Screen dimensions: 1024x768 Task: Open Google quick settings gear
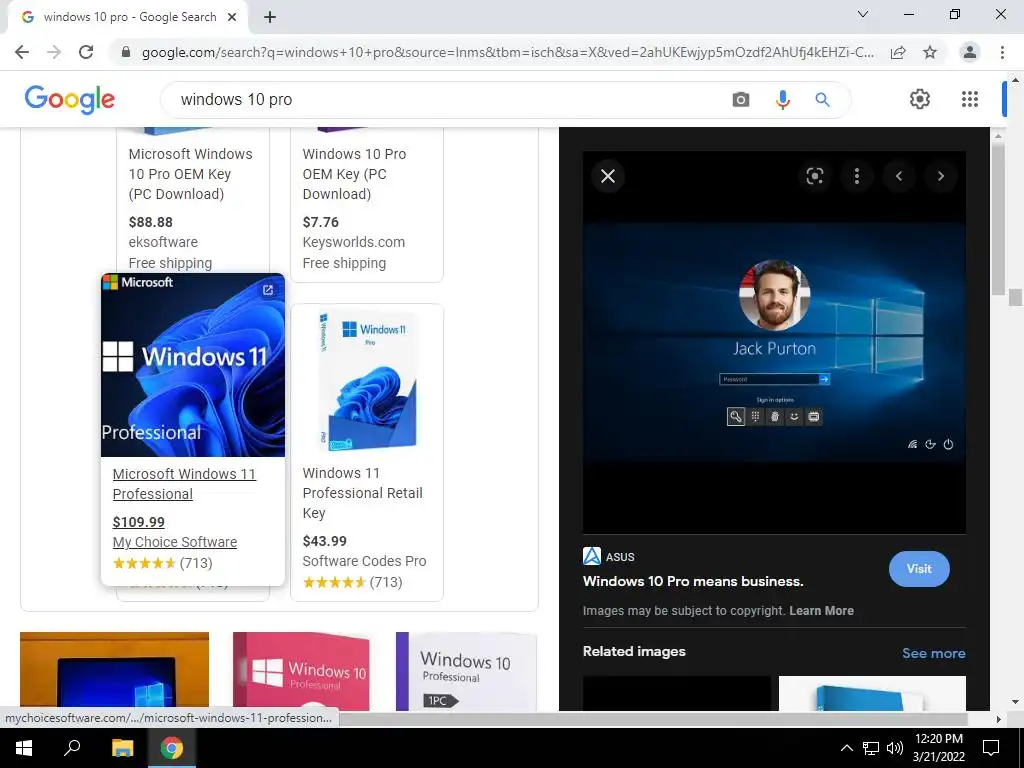[x=920, y=99]
